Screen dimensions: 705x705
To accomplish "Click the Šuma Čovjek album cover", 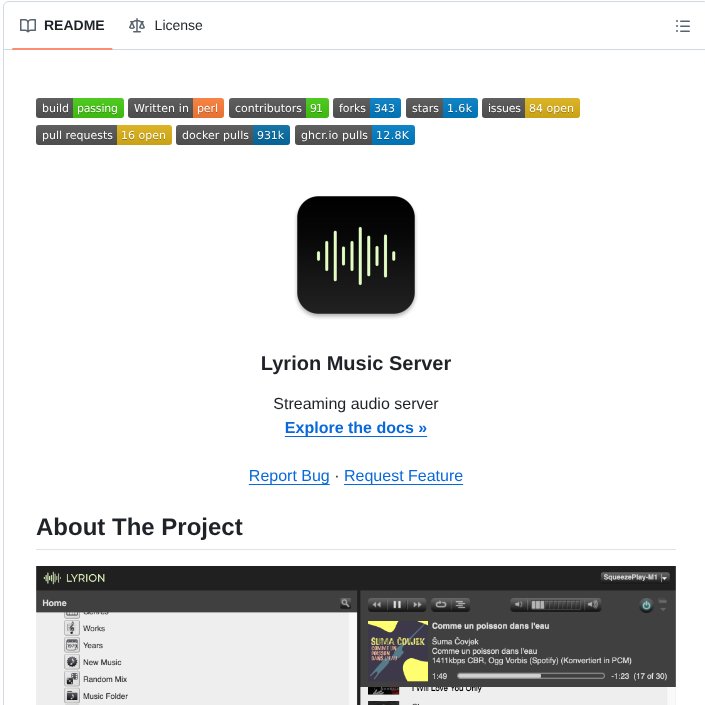I will click(x=398, y=651).
